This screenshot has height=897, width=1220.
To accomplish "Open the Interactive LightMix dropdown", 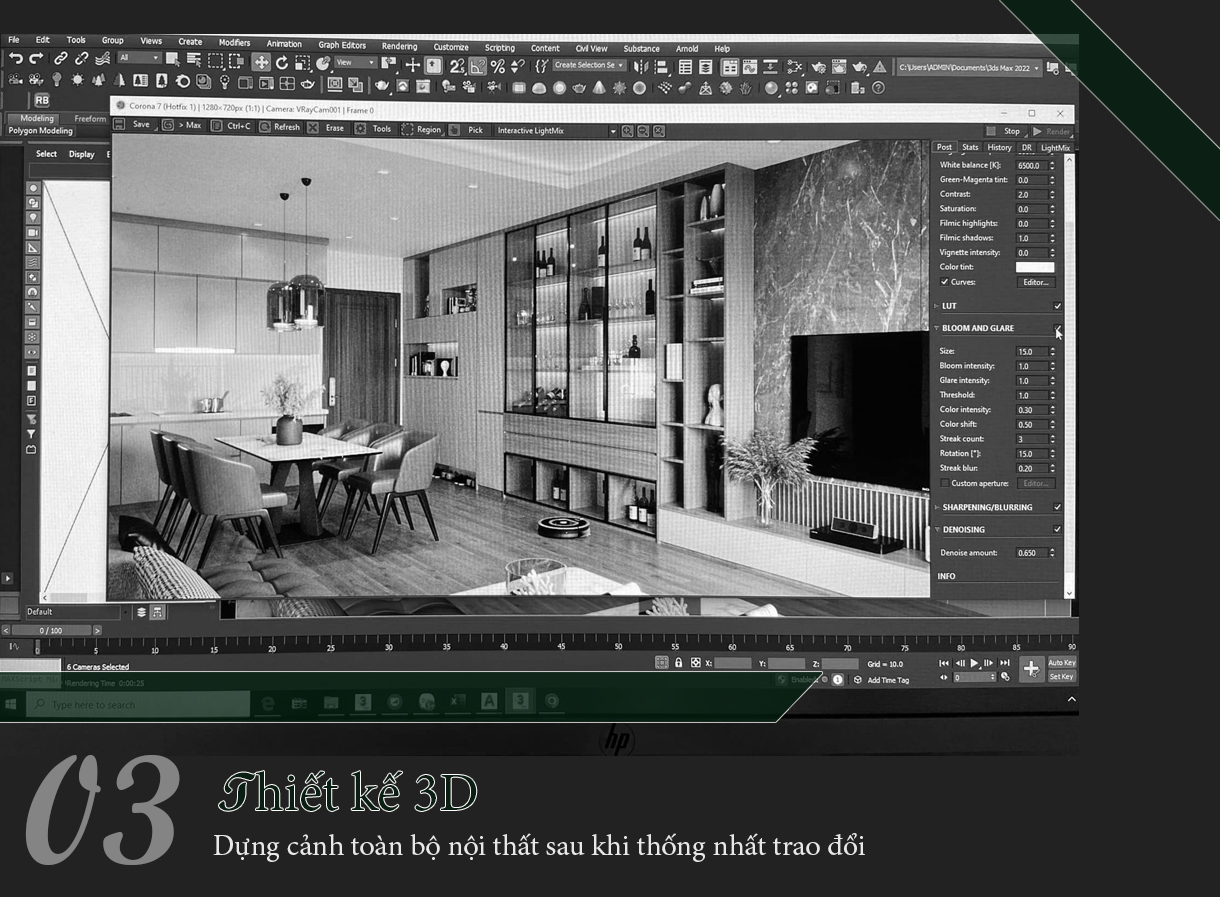I will (x=556, y=131).
